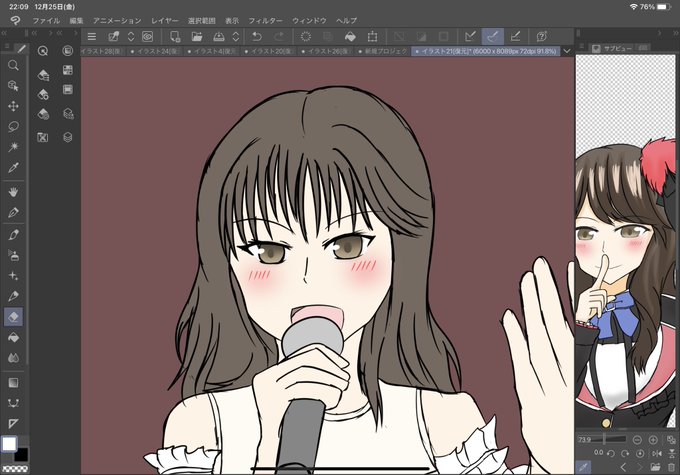Click the Sub View zoom-in plus button

point(653,440)
